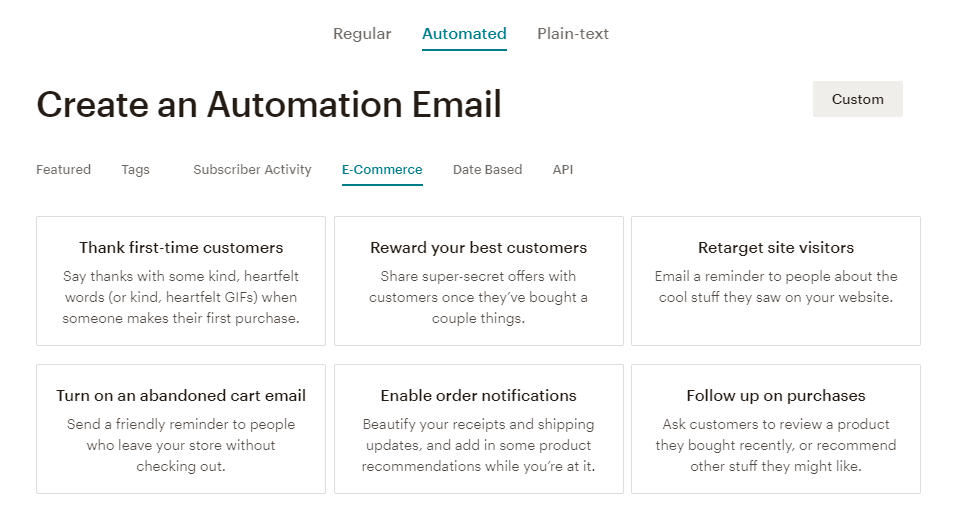The image size is (960, 509).
Task: Click the Custom button
Action: (x=857, y=99)
